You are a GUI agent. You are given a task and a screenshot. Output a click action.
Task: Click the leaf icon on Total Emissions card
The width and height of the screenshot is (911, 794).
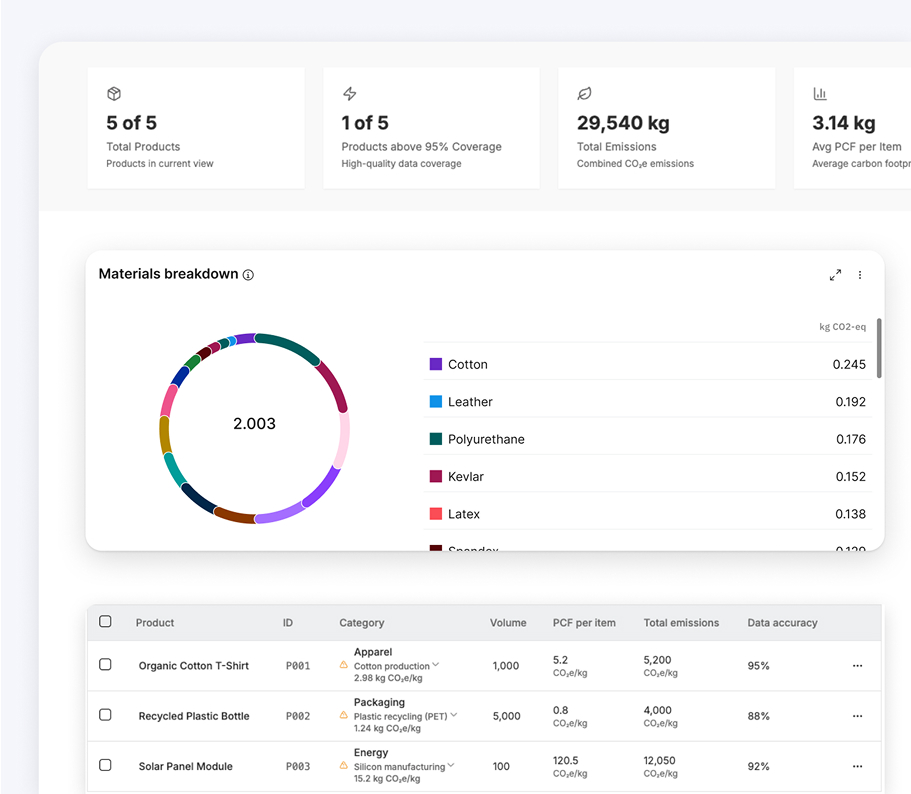[584, 94]
